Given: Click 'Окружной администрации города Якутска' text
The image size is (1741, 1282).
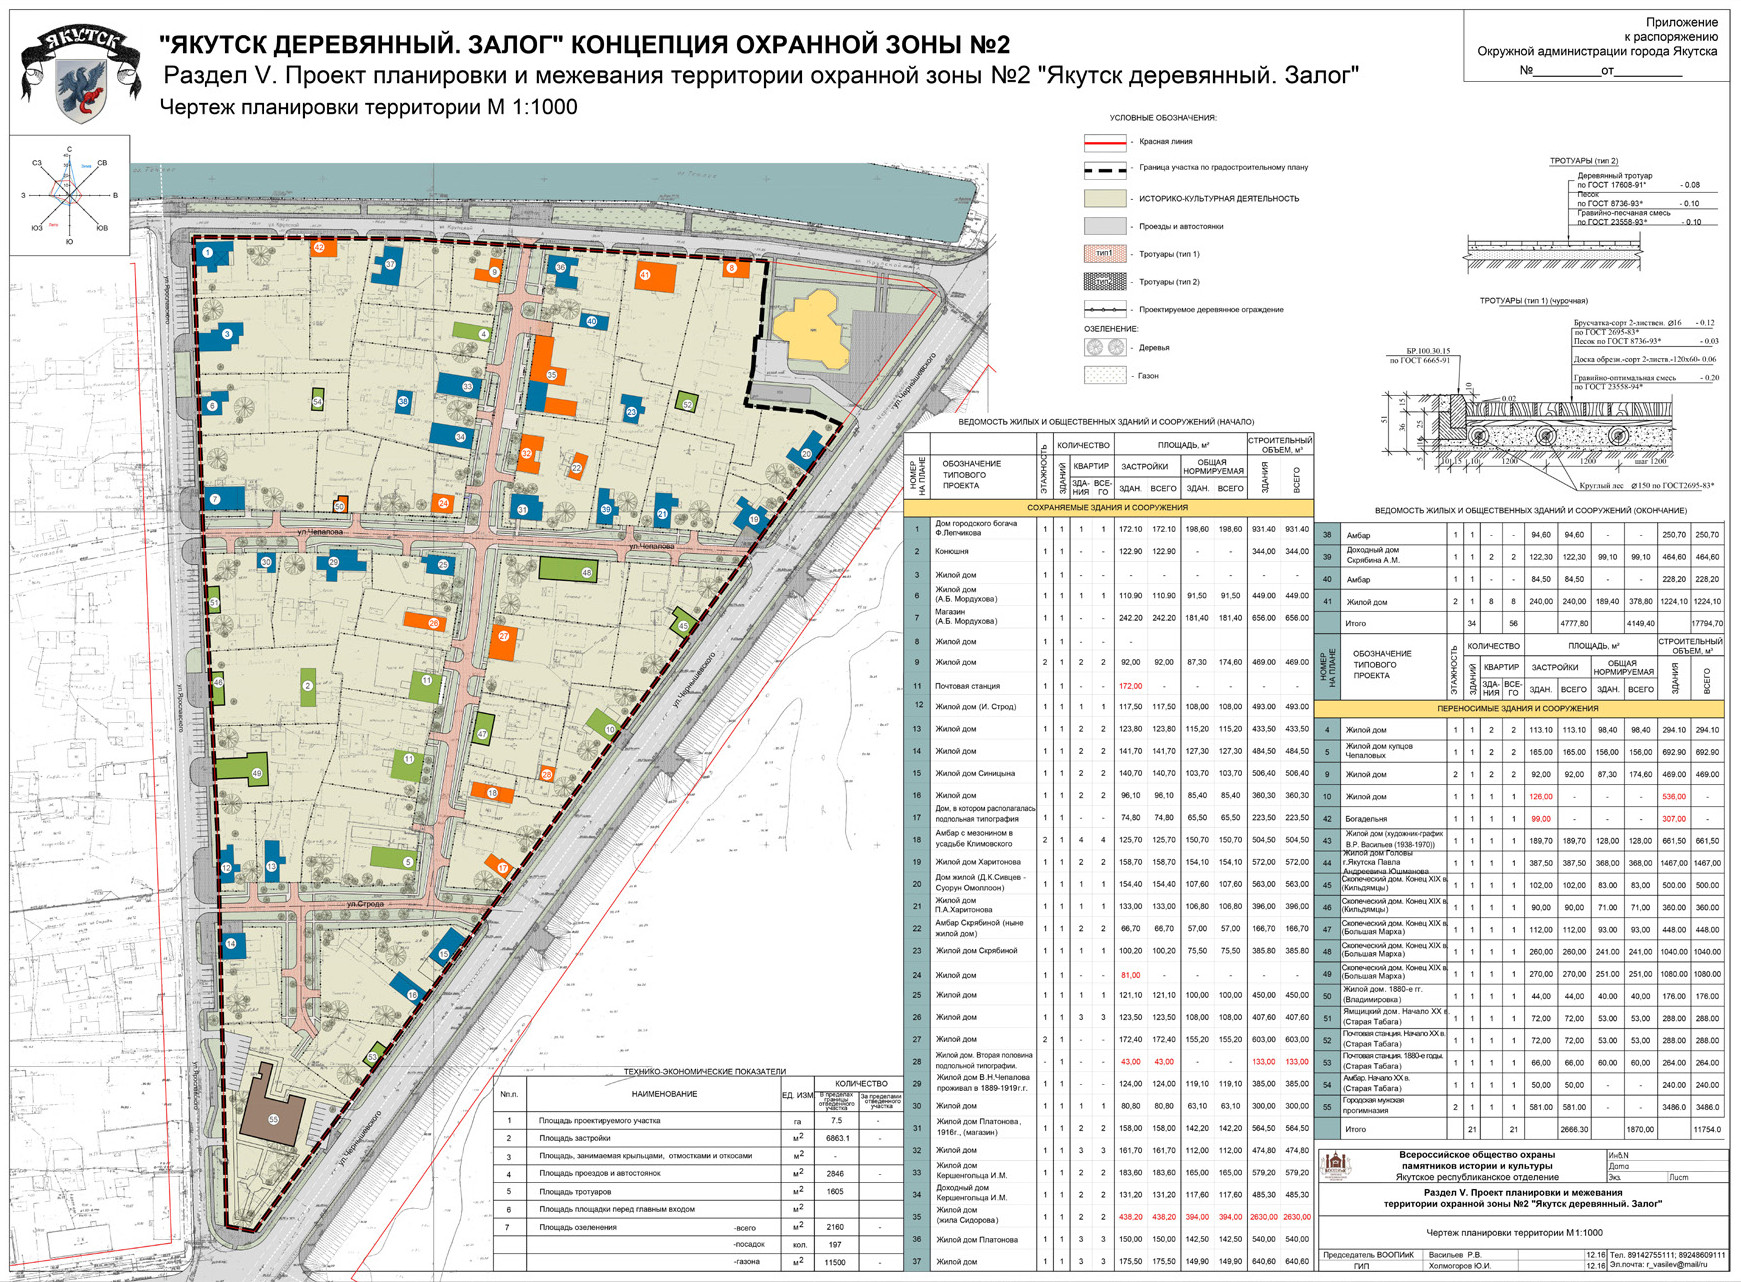Looking at the screenshot, I should pos(1598,51).
